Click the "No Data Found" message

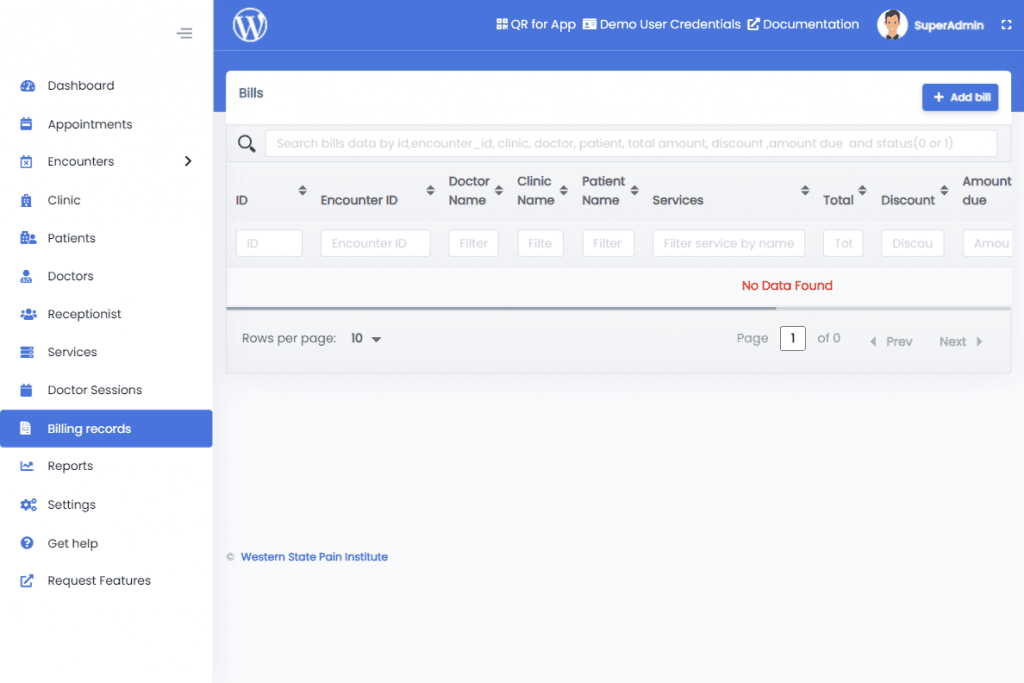click(x=787, y=285)
